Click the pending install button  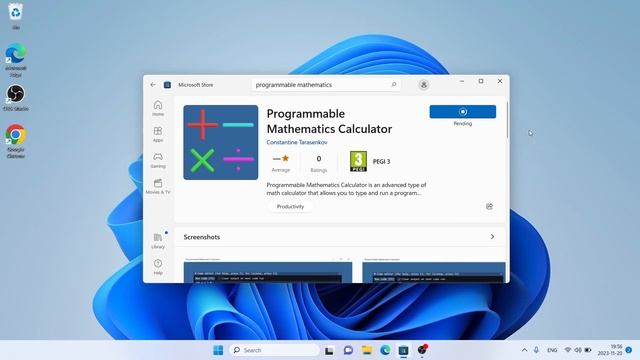click(x=463, y=111)
